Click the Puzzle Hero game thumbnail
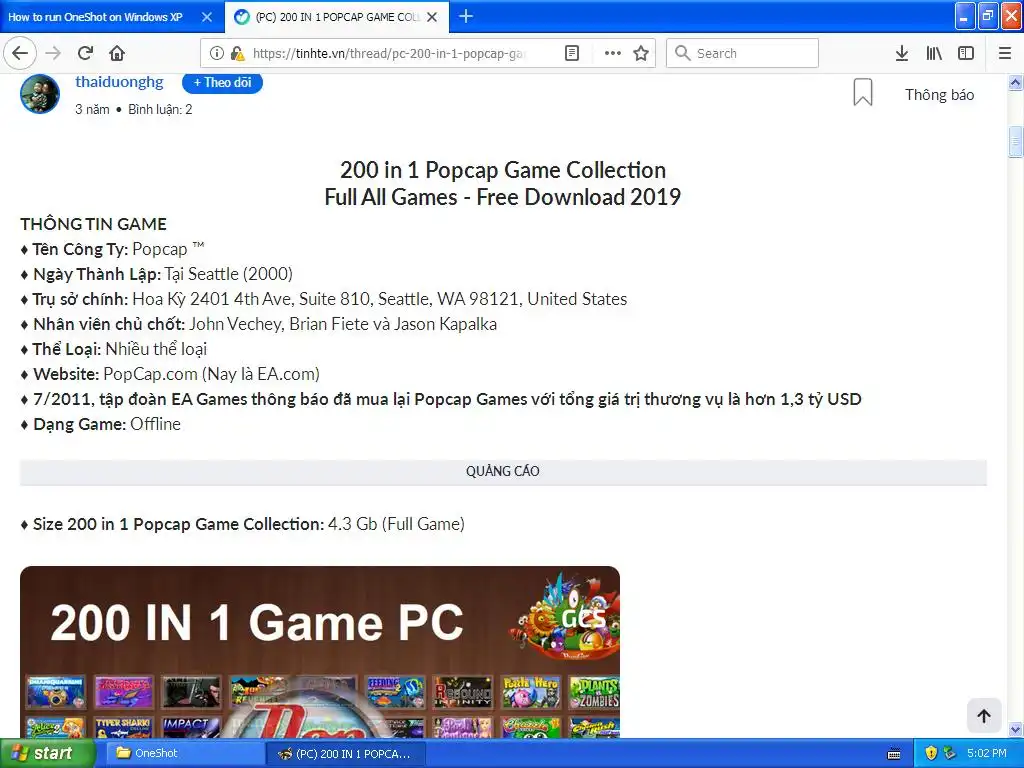1024x768 pixels. pos(531,692)
